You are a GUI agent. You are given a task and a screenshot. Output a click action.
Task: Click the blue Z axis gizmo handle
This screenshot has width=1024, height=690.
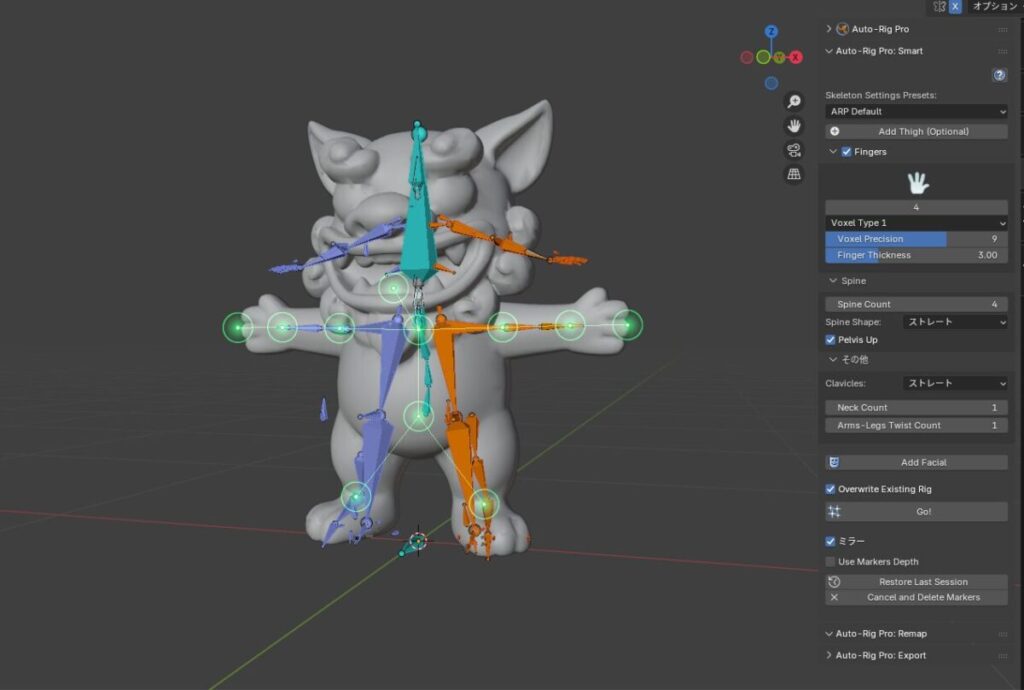(x=771, y=33)
